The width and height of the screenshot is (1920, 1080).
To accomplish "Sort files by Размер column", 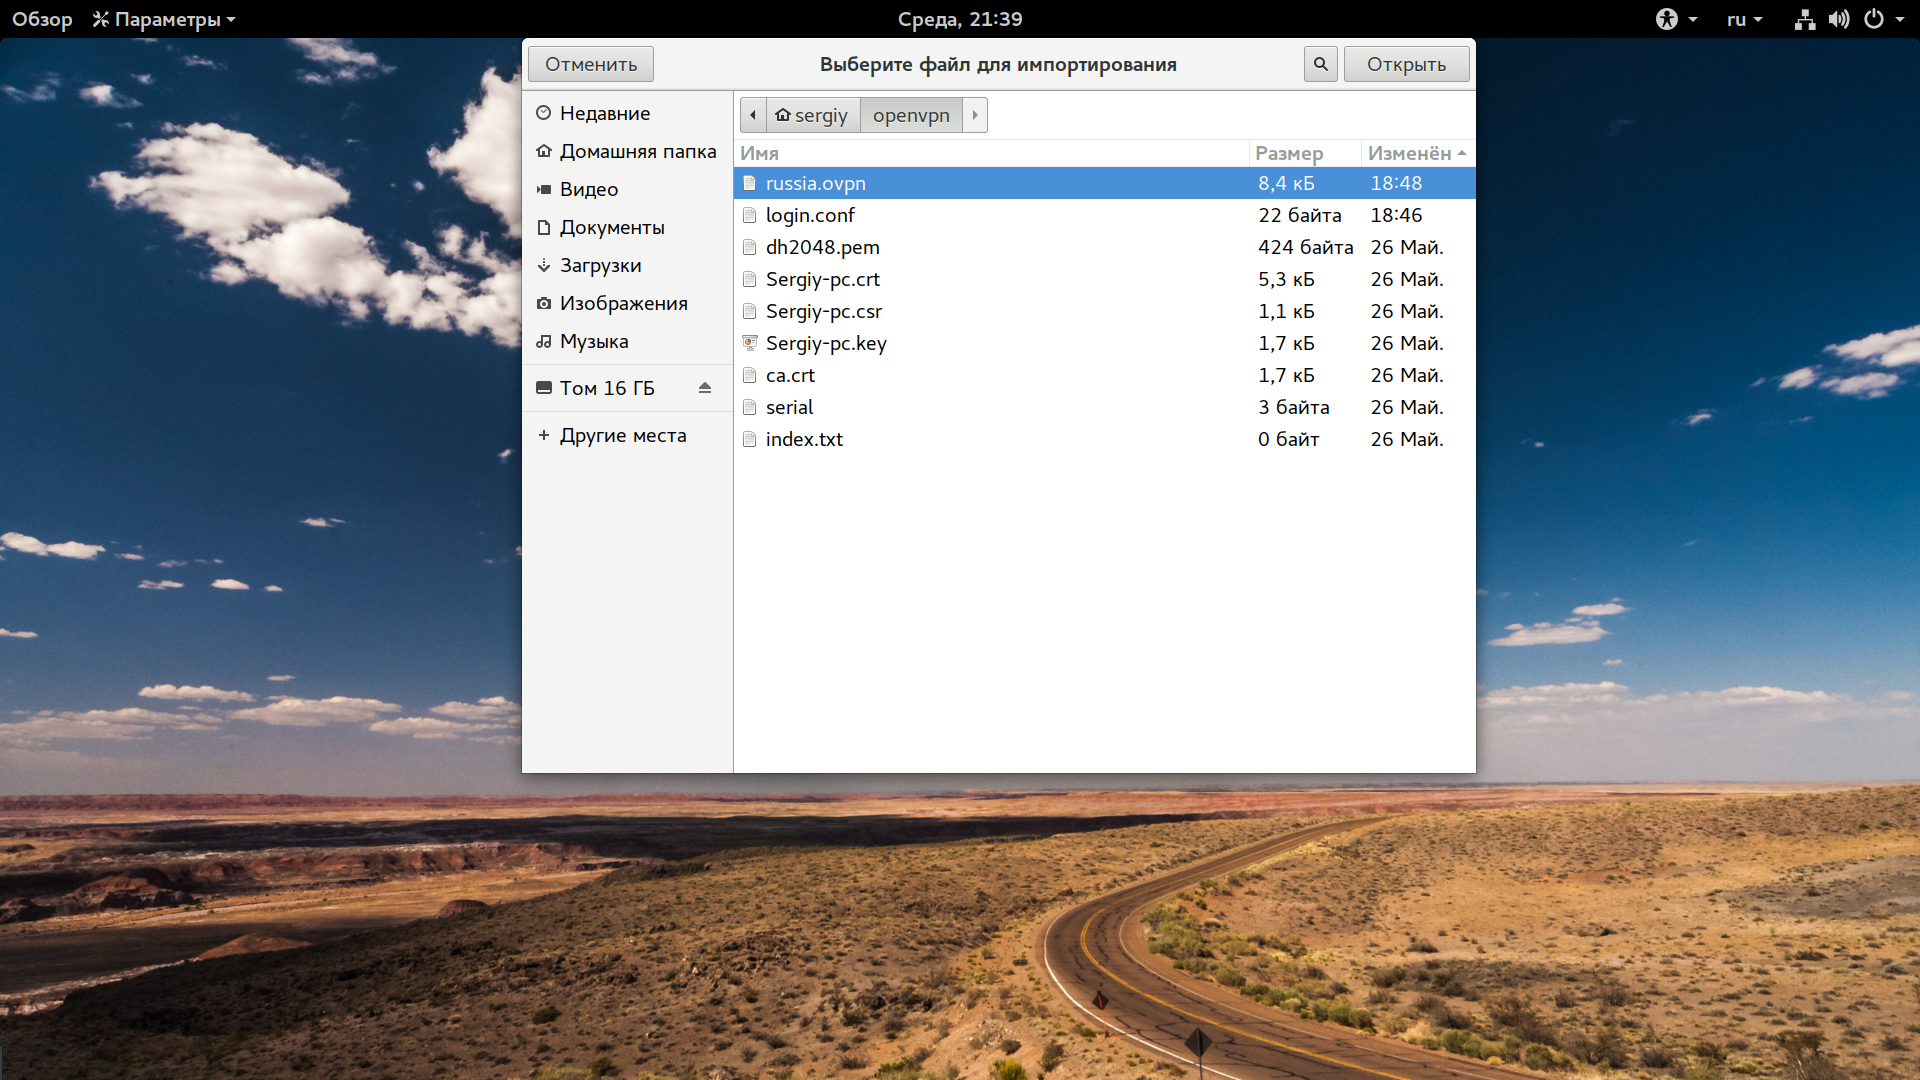I will [x=1304, y=153].
